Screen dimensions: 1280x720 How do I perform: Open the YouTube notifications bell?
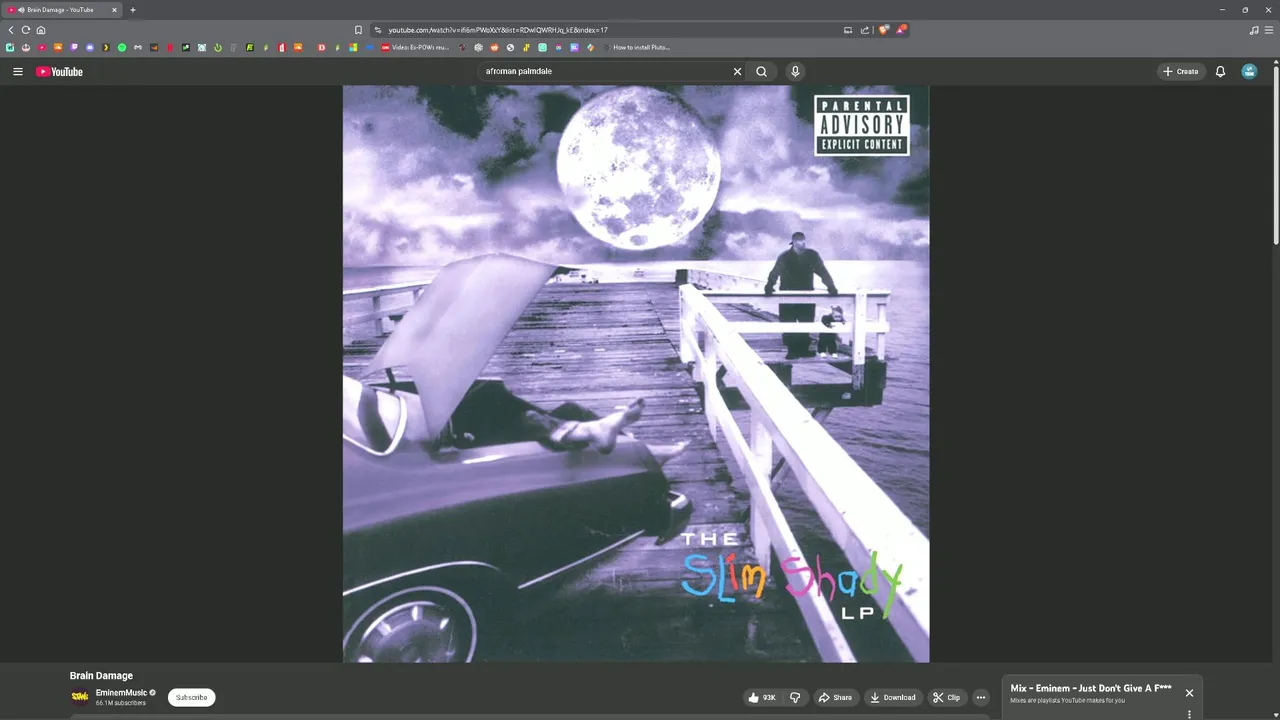[1220, 71]
